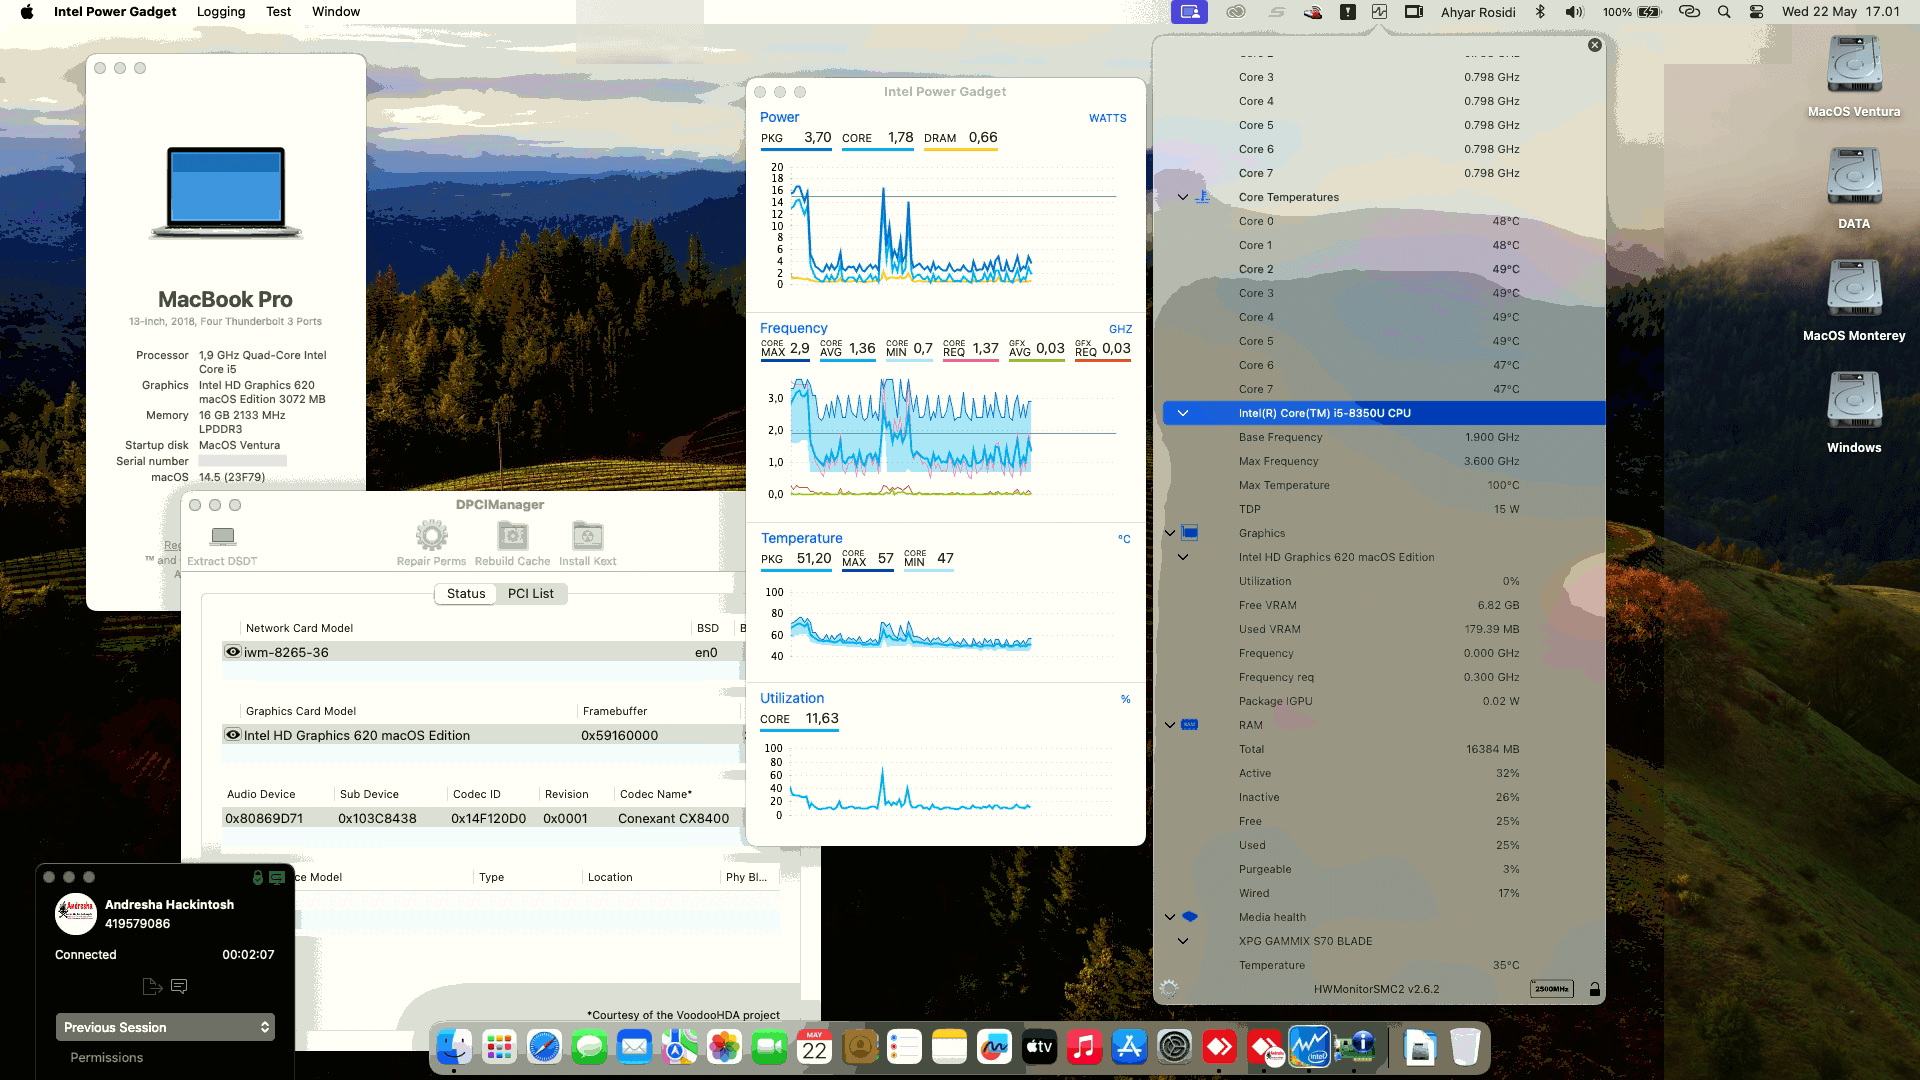Viewport: 1920px width, 1080px height.
Task: Click the file transfer icon in the session window
Action: click(153, 986)
